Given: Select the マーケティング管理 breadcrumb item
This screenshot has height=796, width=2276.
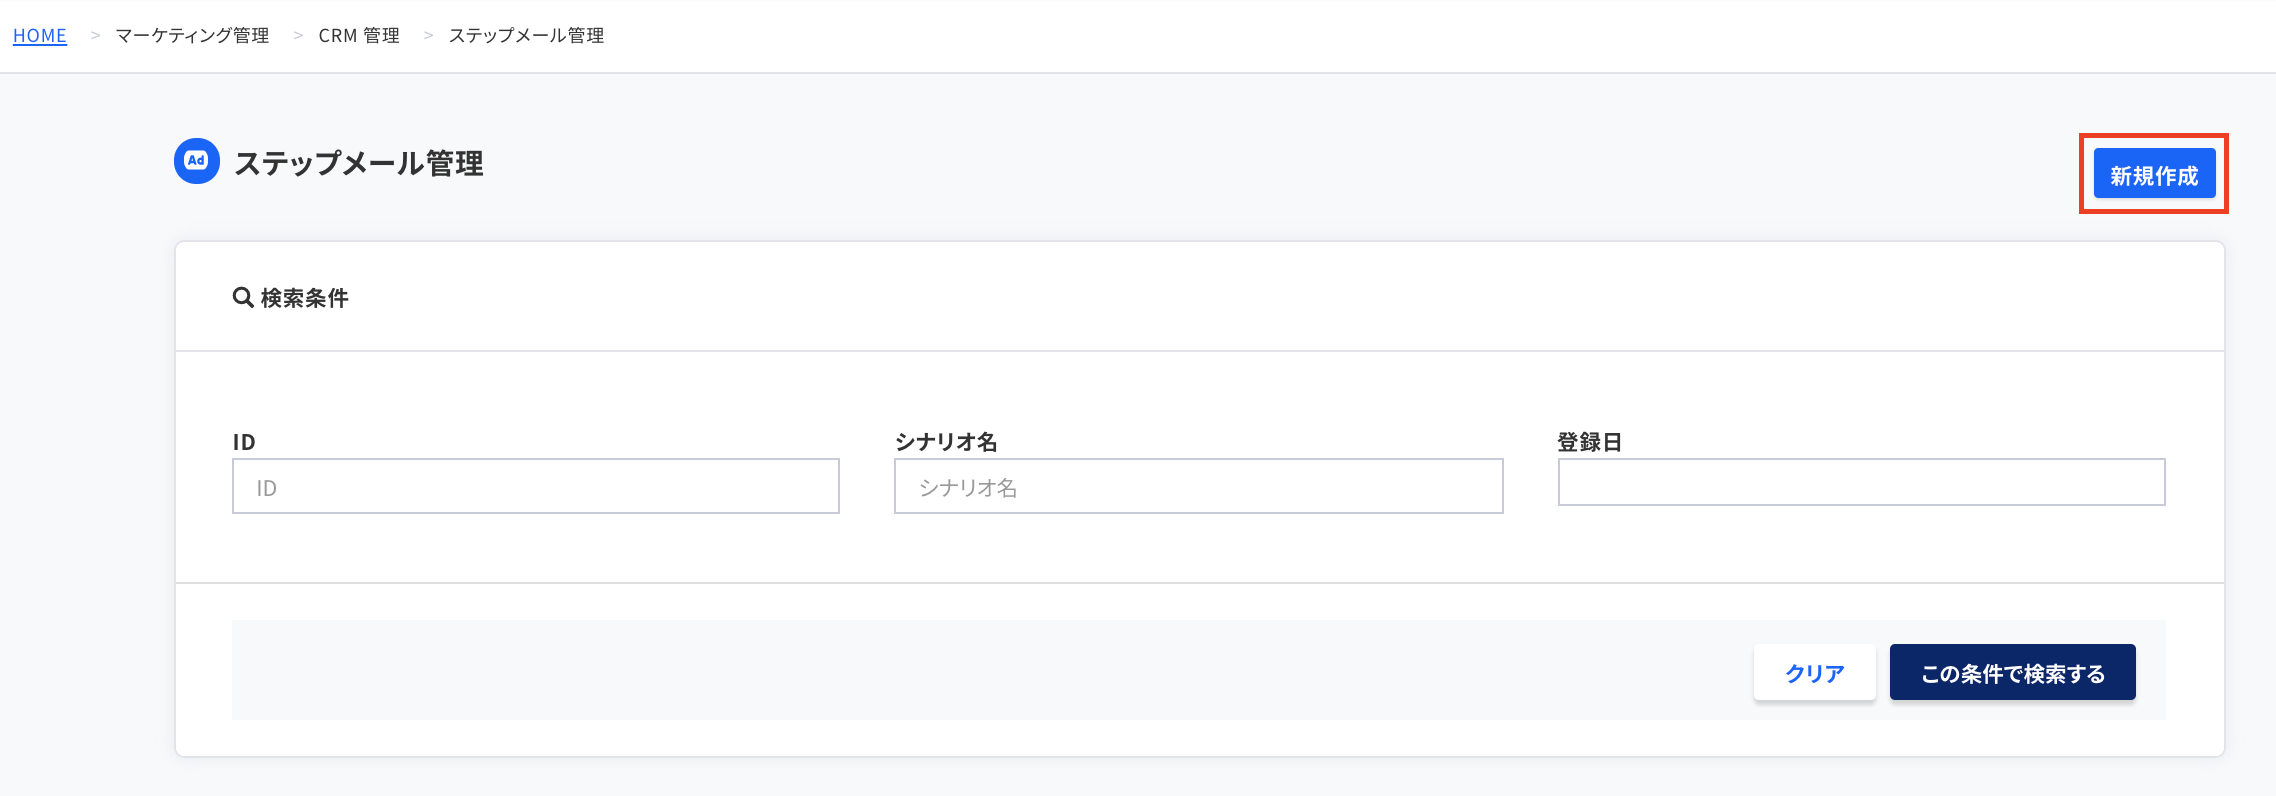Looking at the screenshot, I should point(192,35).
